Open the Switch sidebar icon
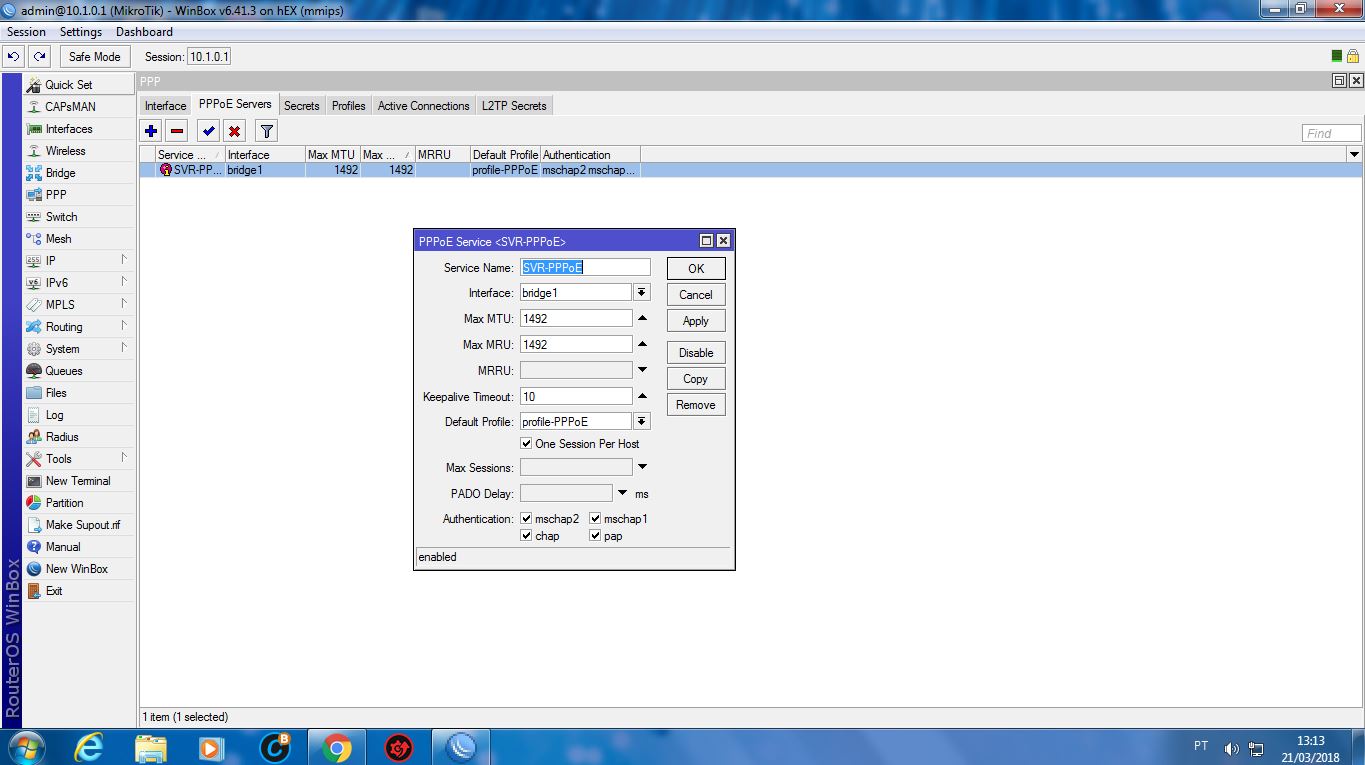The height and width of the screenshot is (765, 1365). click(x=34, y=217)
